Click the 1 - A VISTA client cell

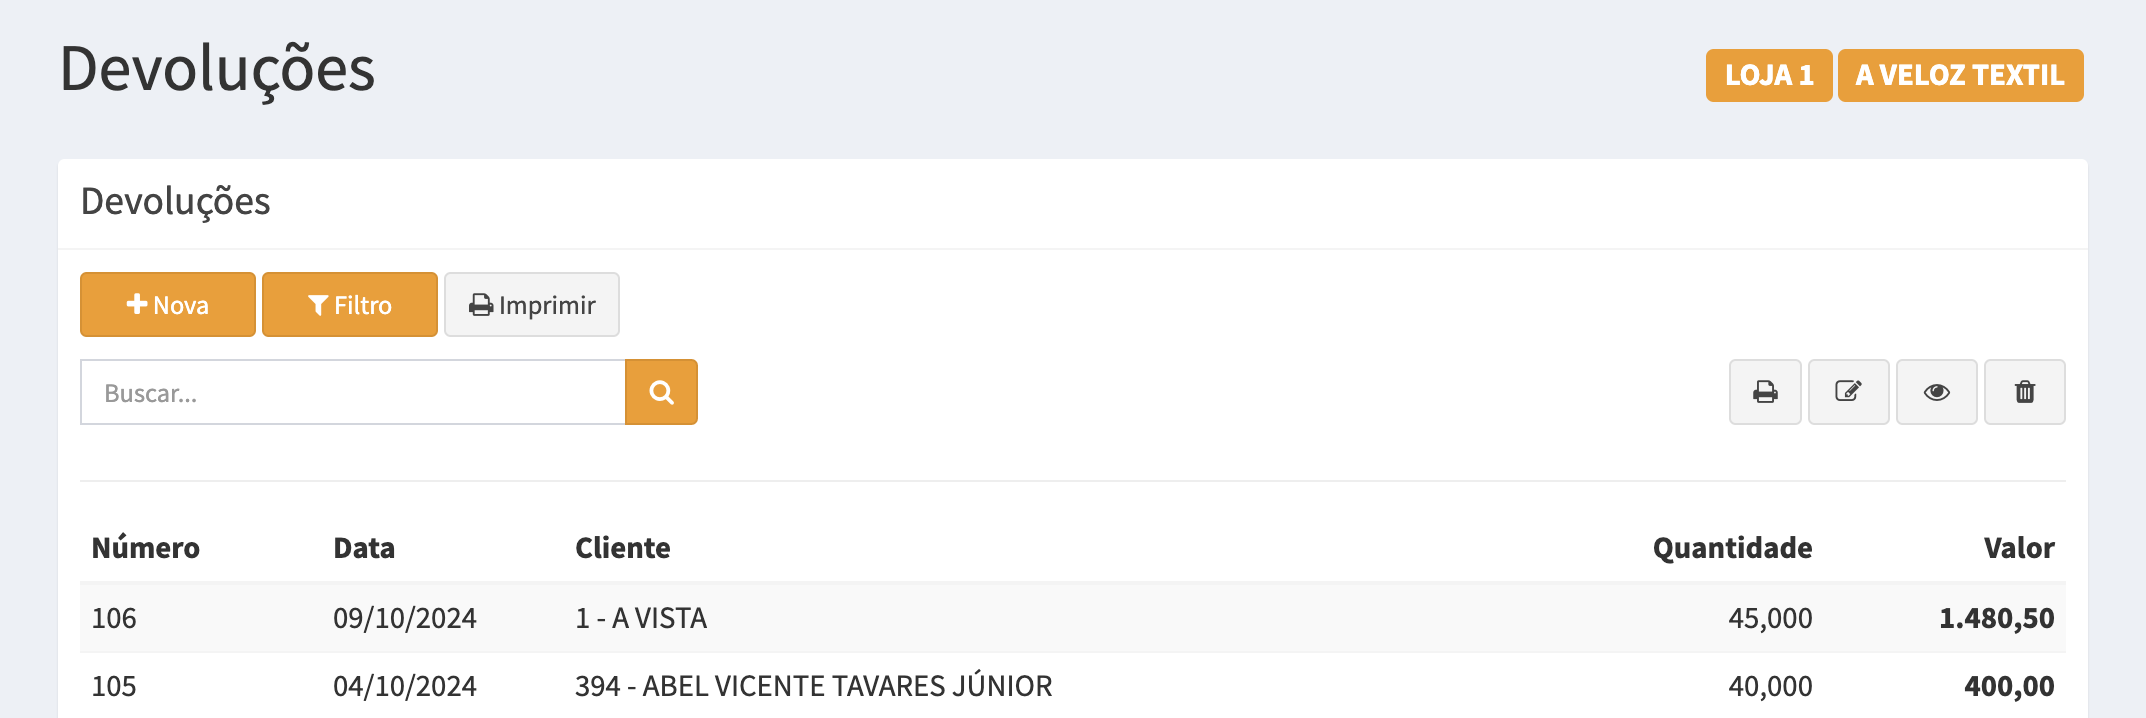[641, 618]
